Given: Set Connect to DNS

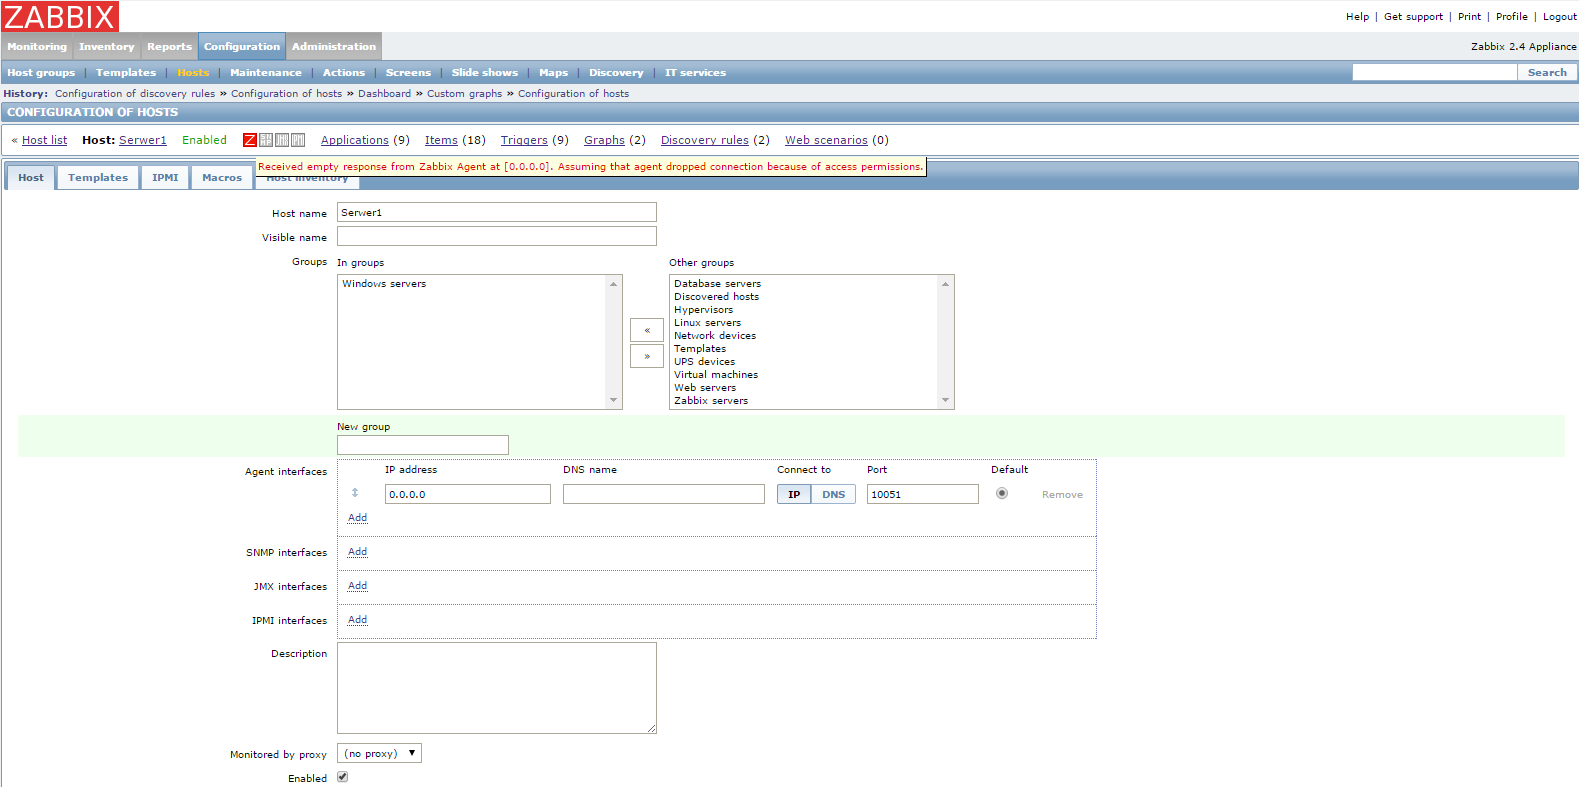Looking at the screenshot, I should pos(834,494).
